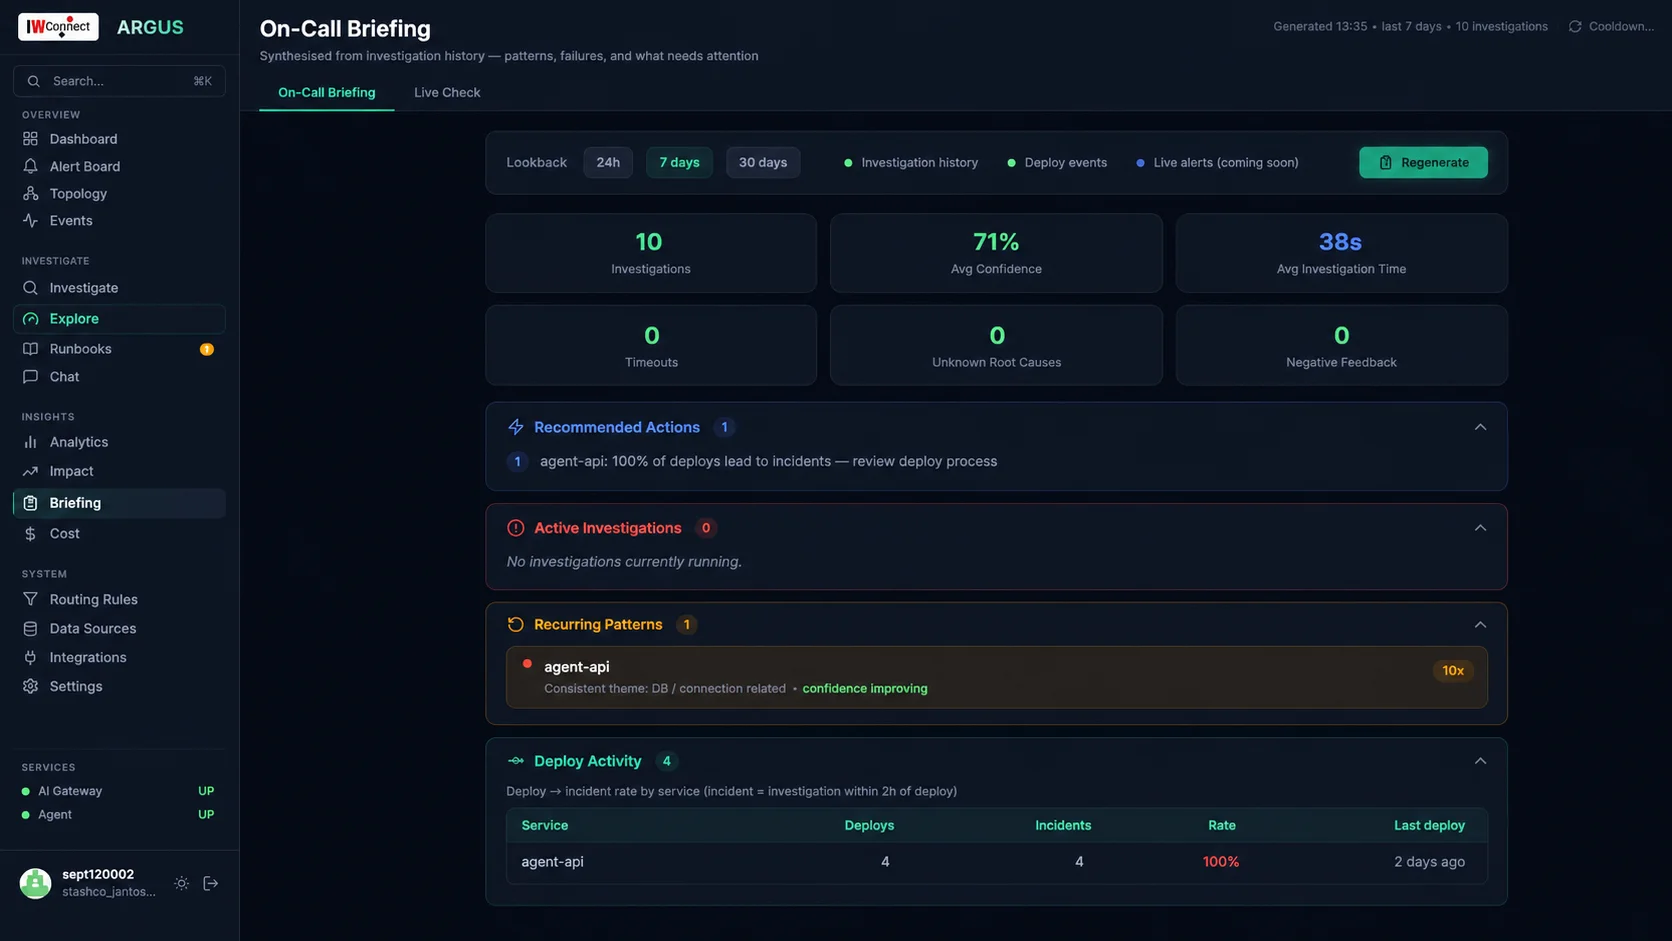Toggle the light/dark theme sun icon

(x=181, y=884)
